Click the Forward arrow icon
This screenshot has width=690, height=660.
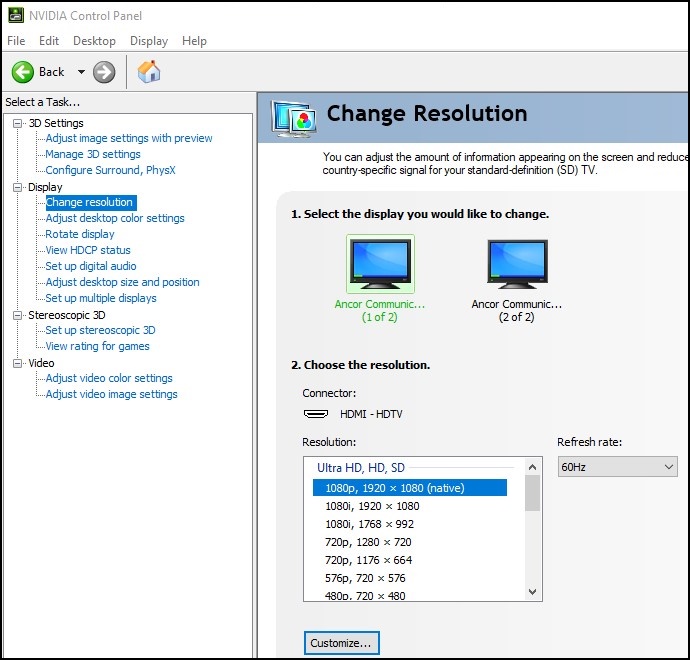tap(104, 72)
